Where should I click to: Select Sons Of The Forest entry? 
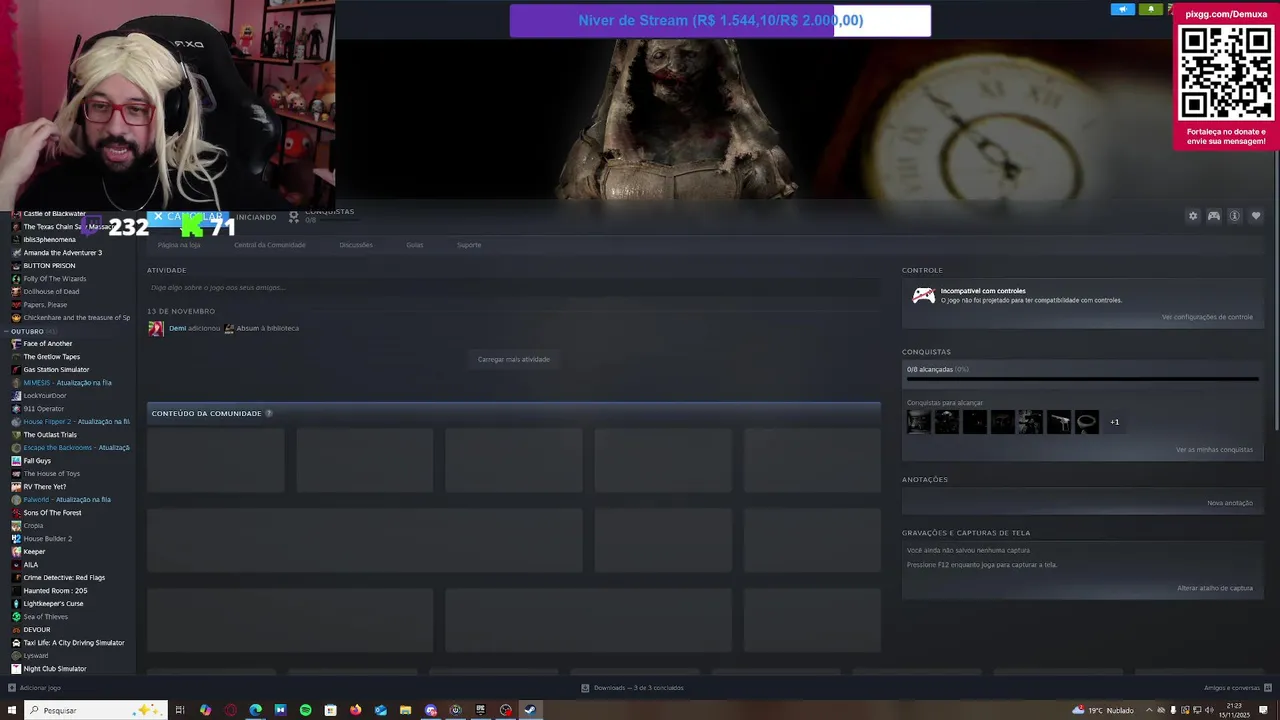[52, 513]
